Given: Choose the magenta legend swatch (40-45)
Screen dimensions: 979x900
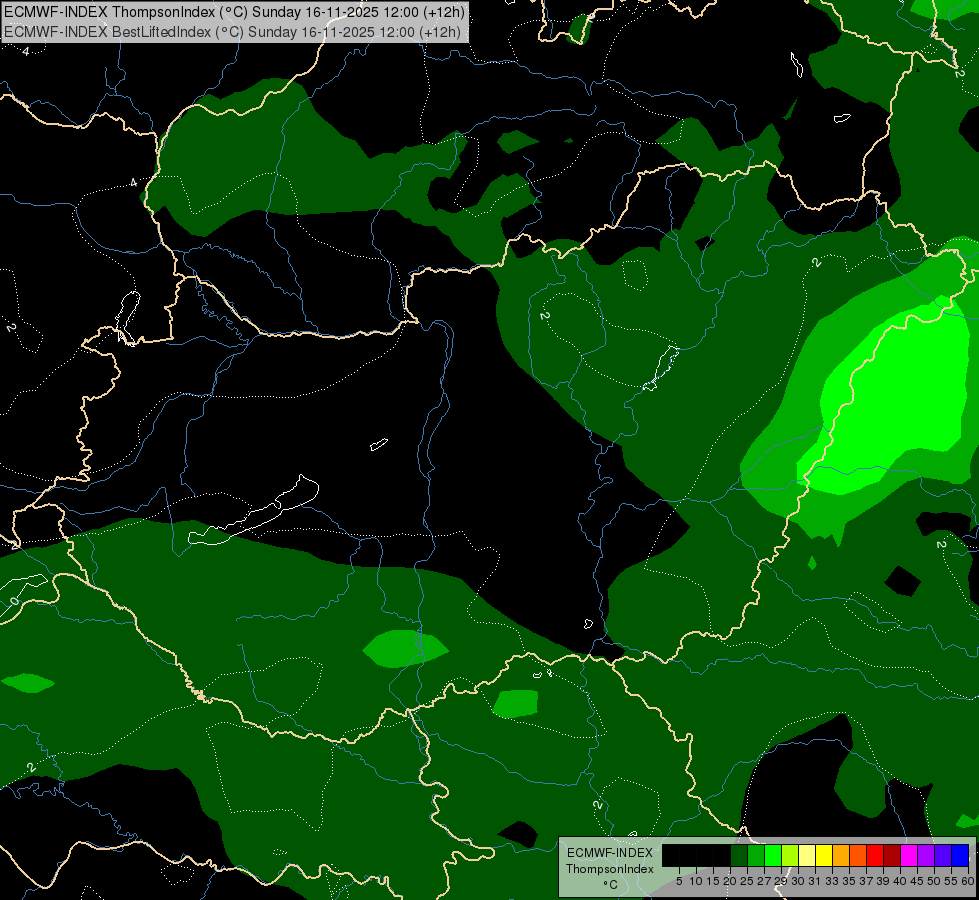Looking at the screenshot, I should tap(909, 855).
